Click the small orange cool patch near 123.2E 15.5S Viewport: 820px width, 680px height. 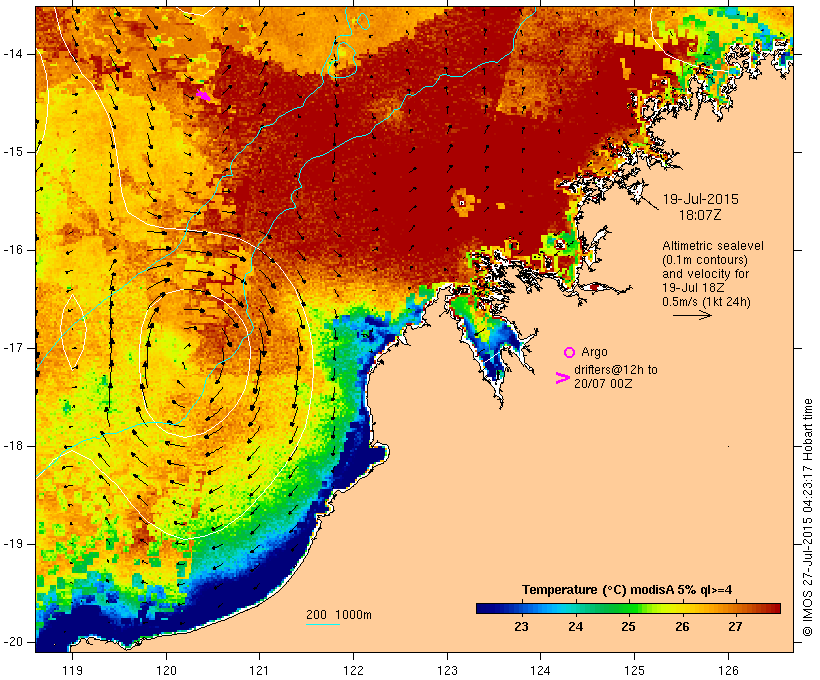[463, 202]
